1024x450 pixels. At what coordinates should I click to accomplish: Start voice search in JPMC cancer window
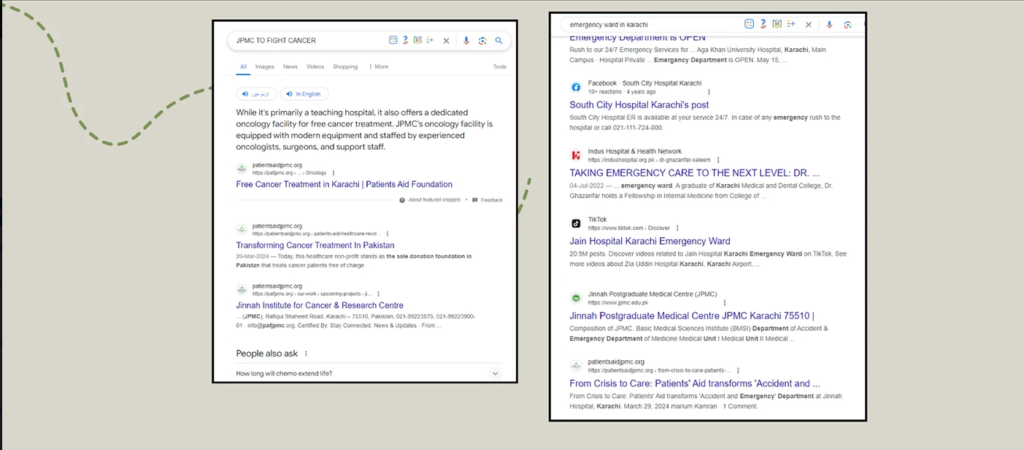466,40
